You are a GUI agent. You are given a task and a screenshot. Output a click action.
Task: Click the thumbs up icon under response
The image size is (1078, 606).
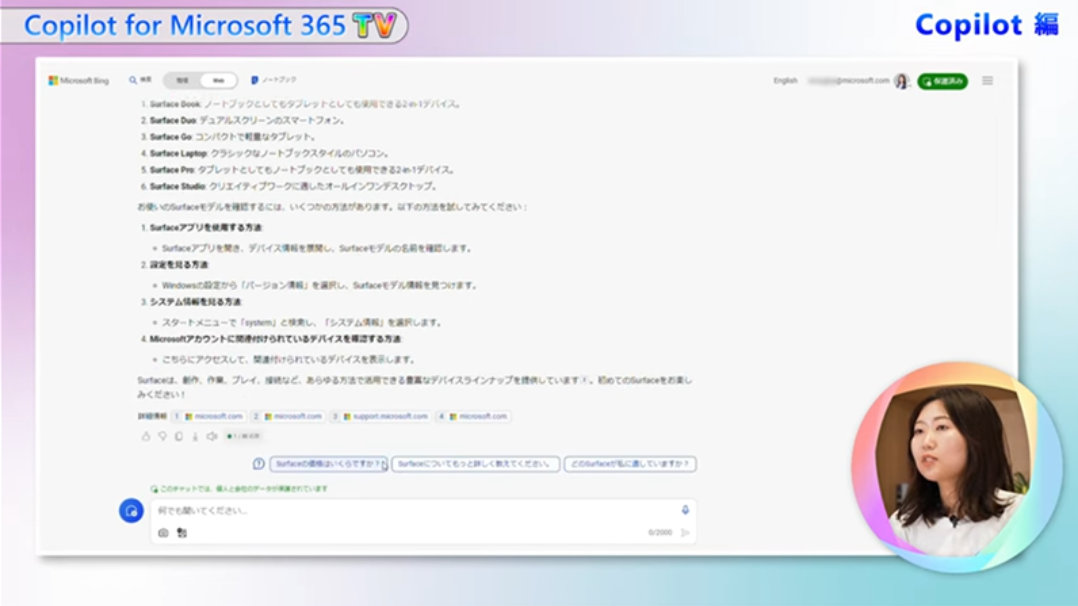click(146, 436)
